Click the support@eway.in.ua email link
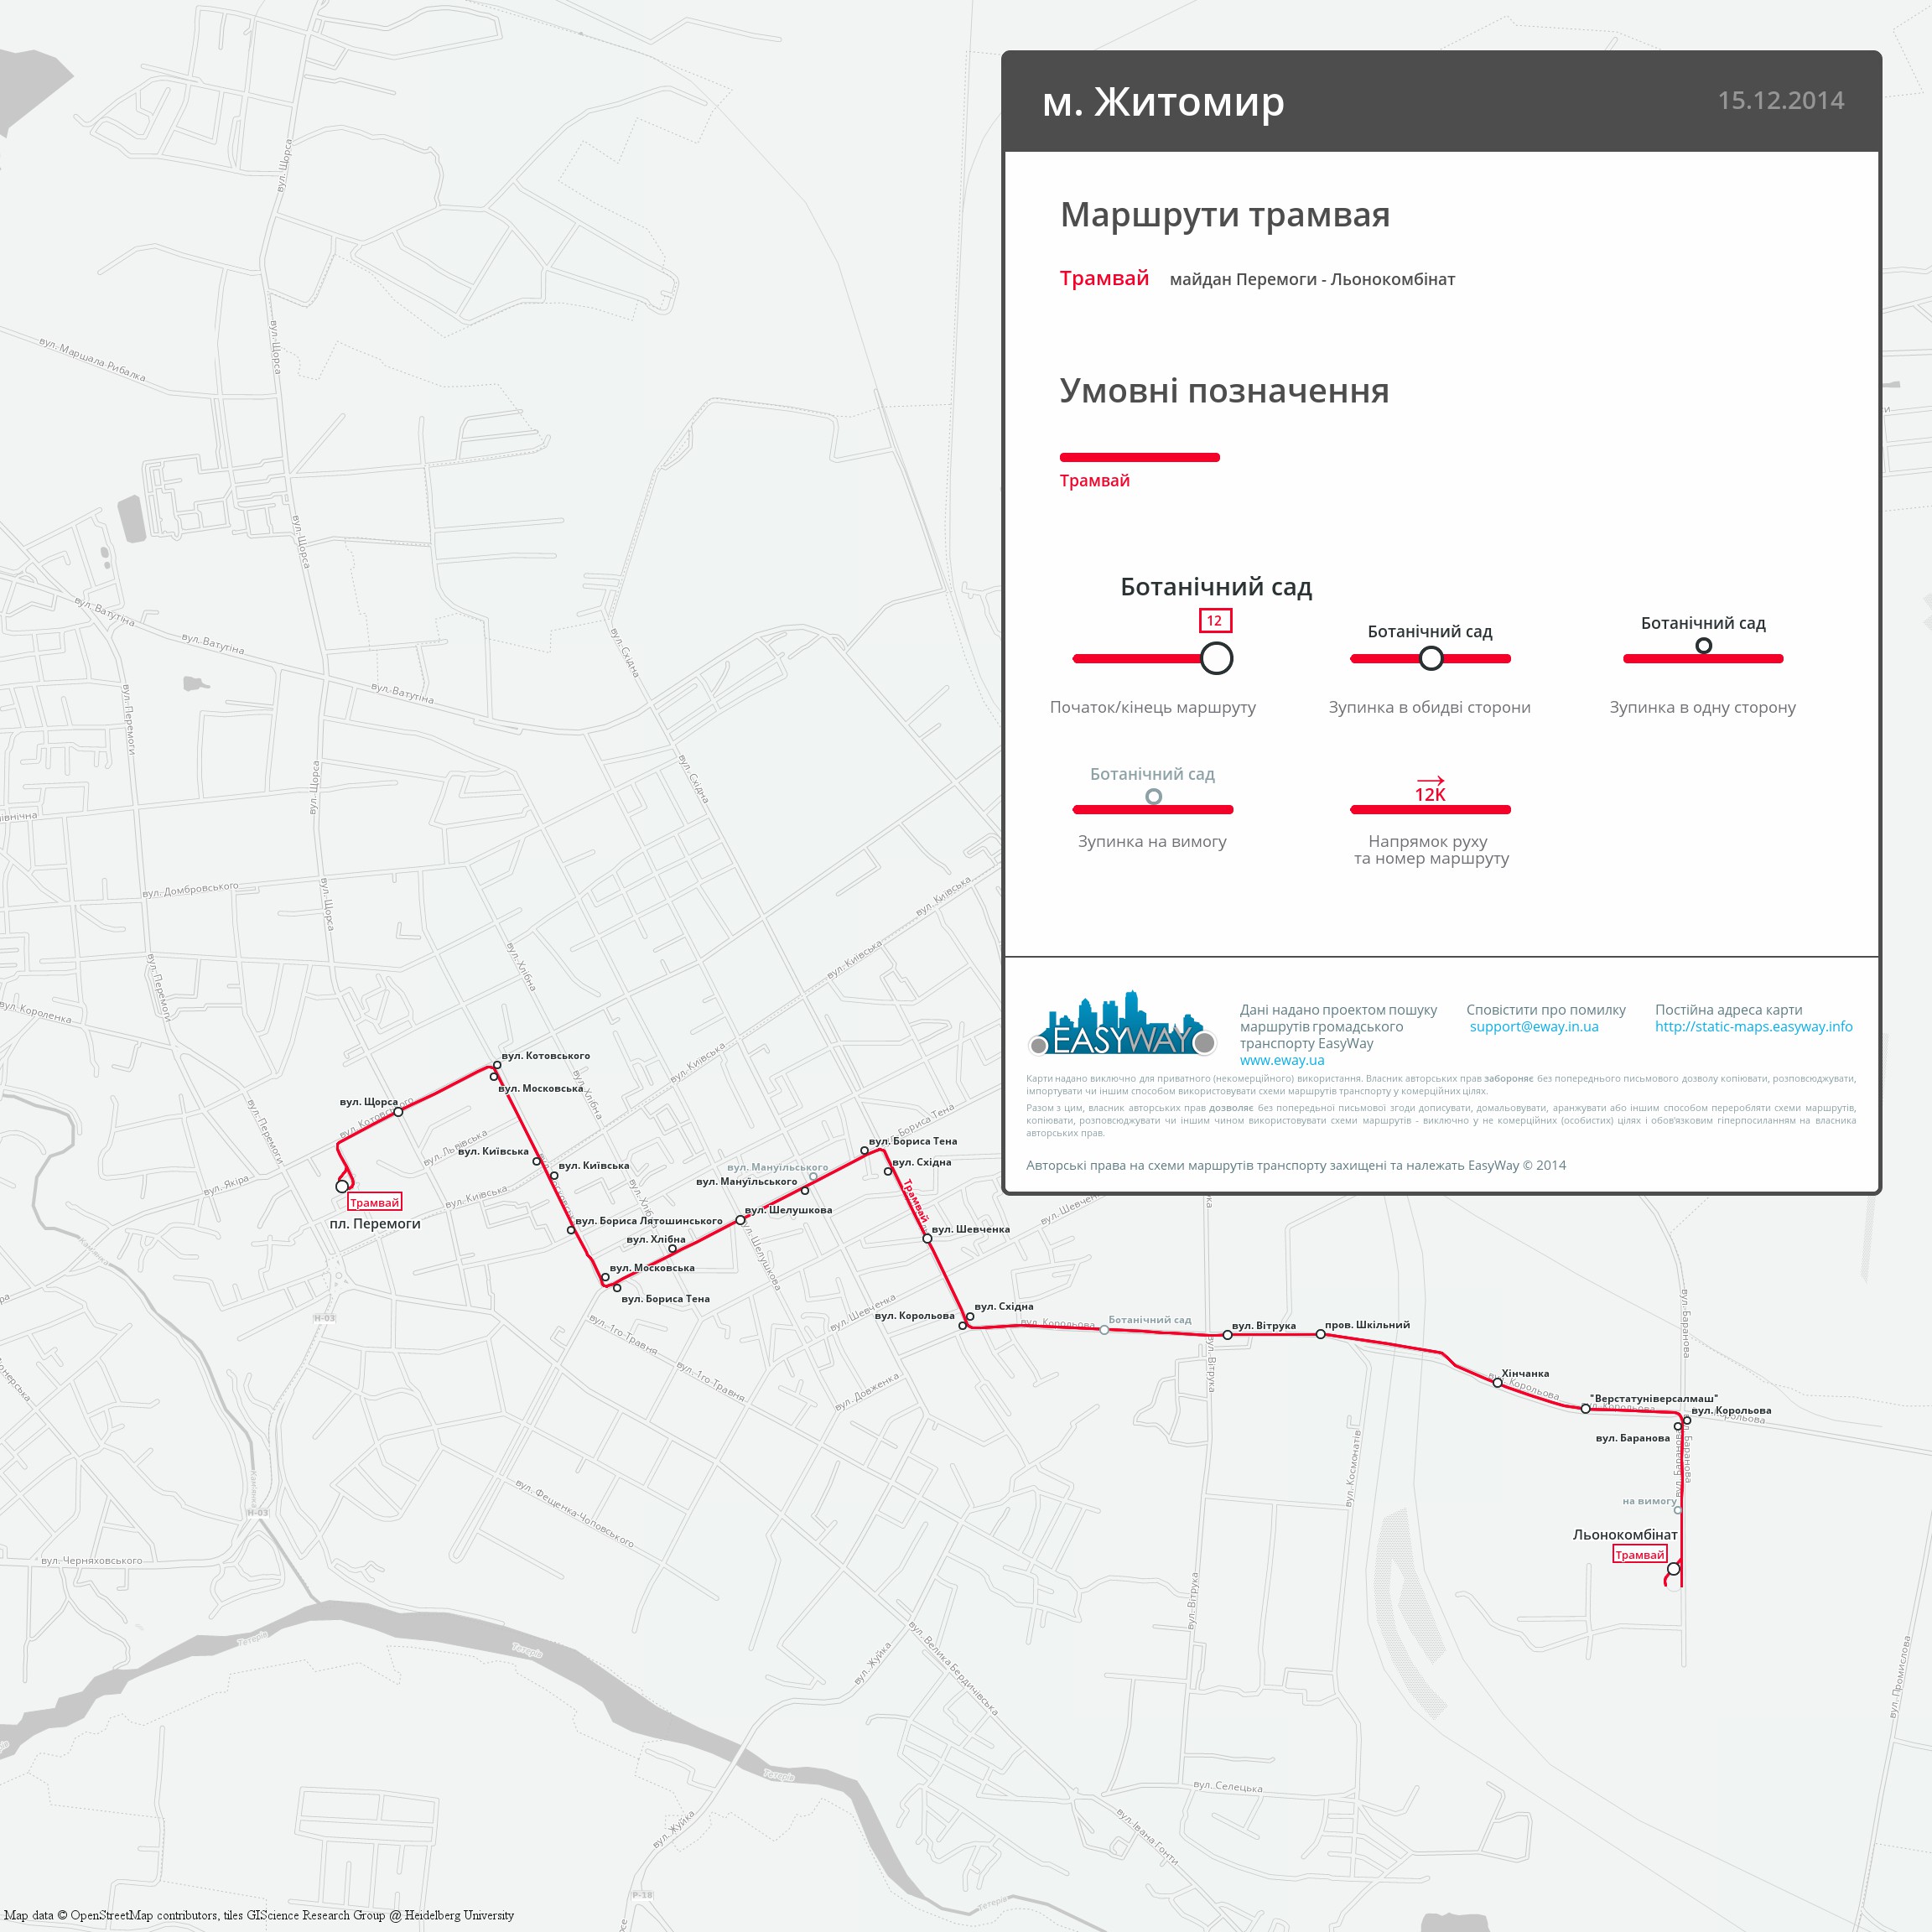The height and width of the screenshot is (1932, 1932). (1534, 1027)
